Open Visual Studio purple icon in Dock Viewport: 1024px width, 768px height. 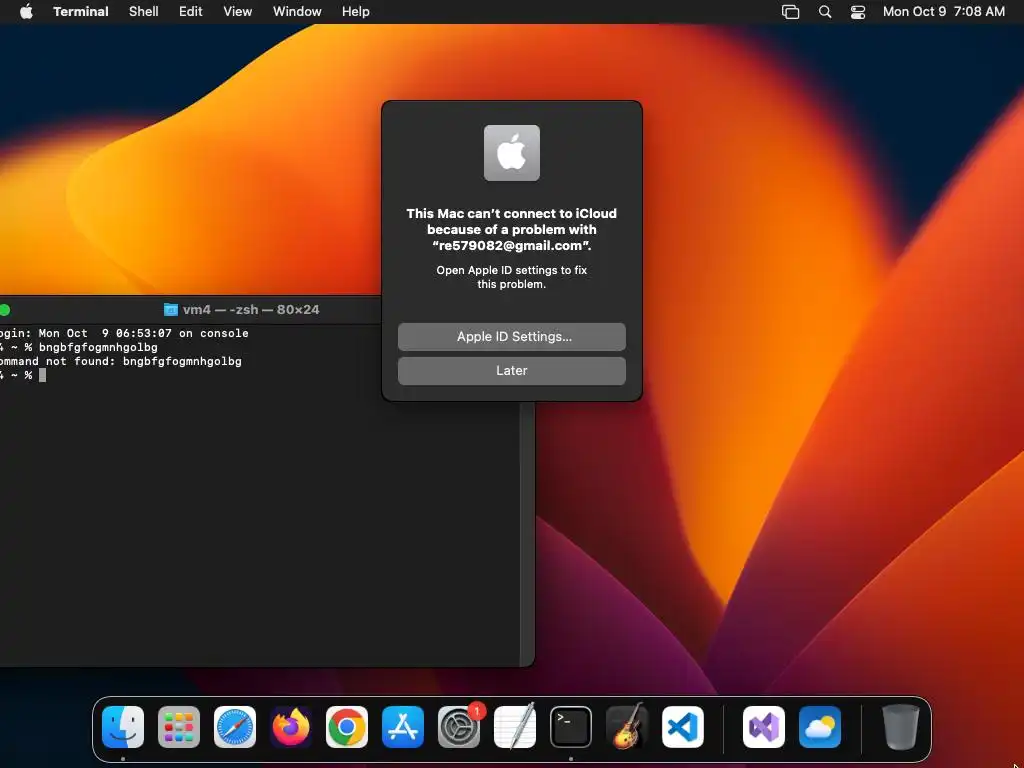point(764,727)
